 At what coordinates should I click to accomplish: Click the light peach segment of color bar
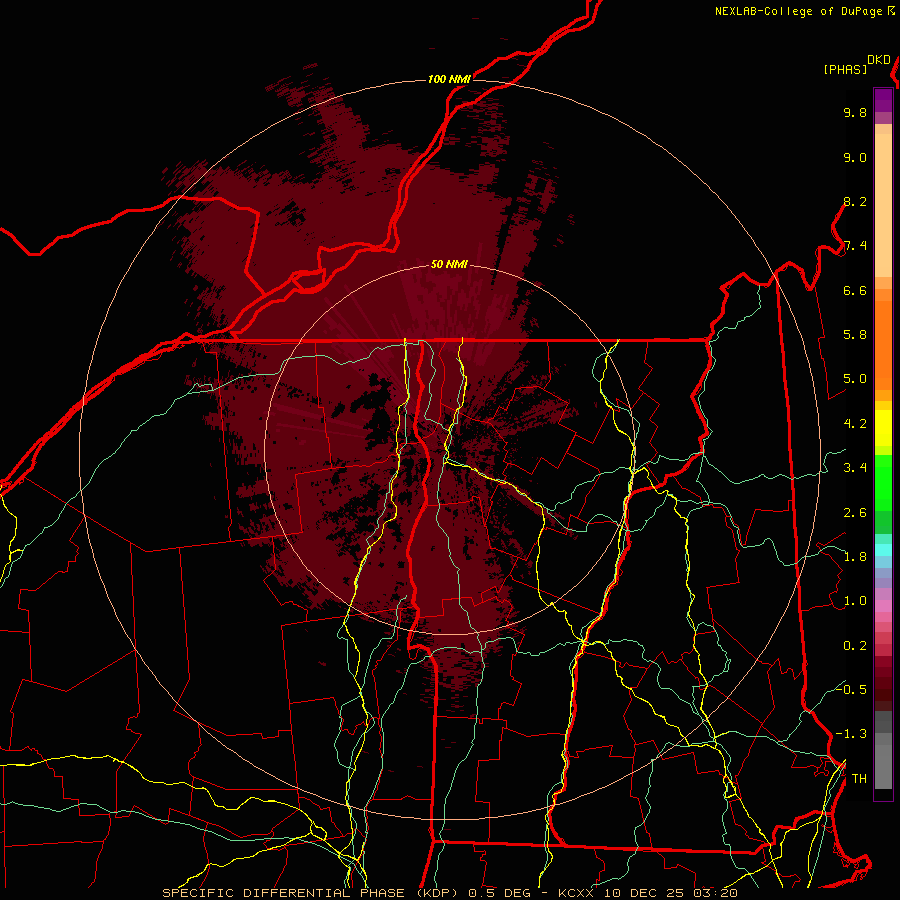tap(883, 205)
